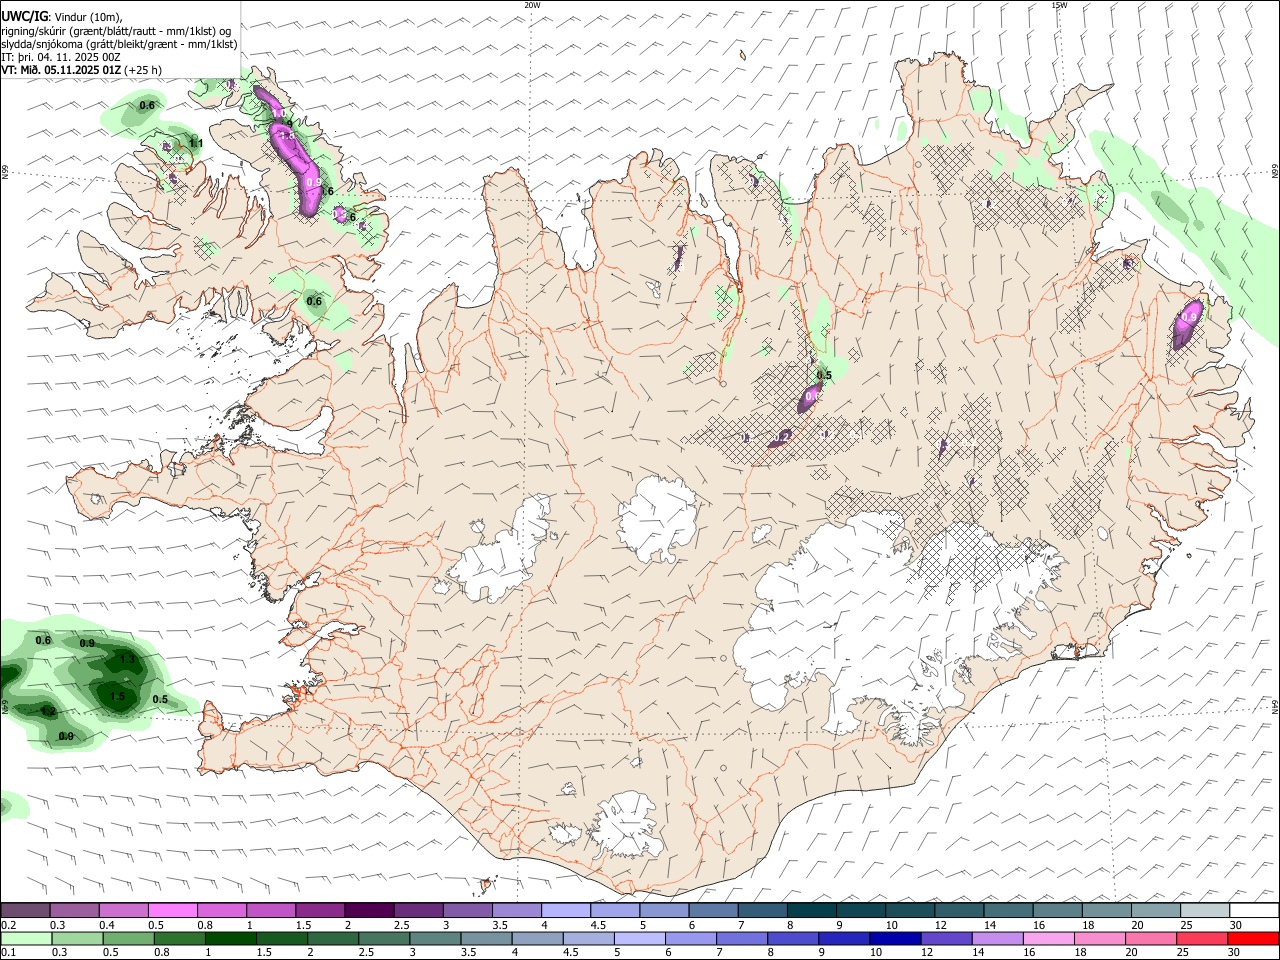Click the 20W longitude label
This screenshot has height=960, width=1280.
tap(532, 5)
